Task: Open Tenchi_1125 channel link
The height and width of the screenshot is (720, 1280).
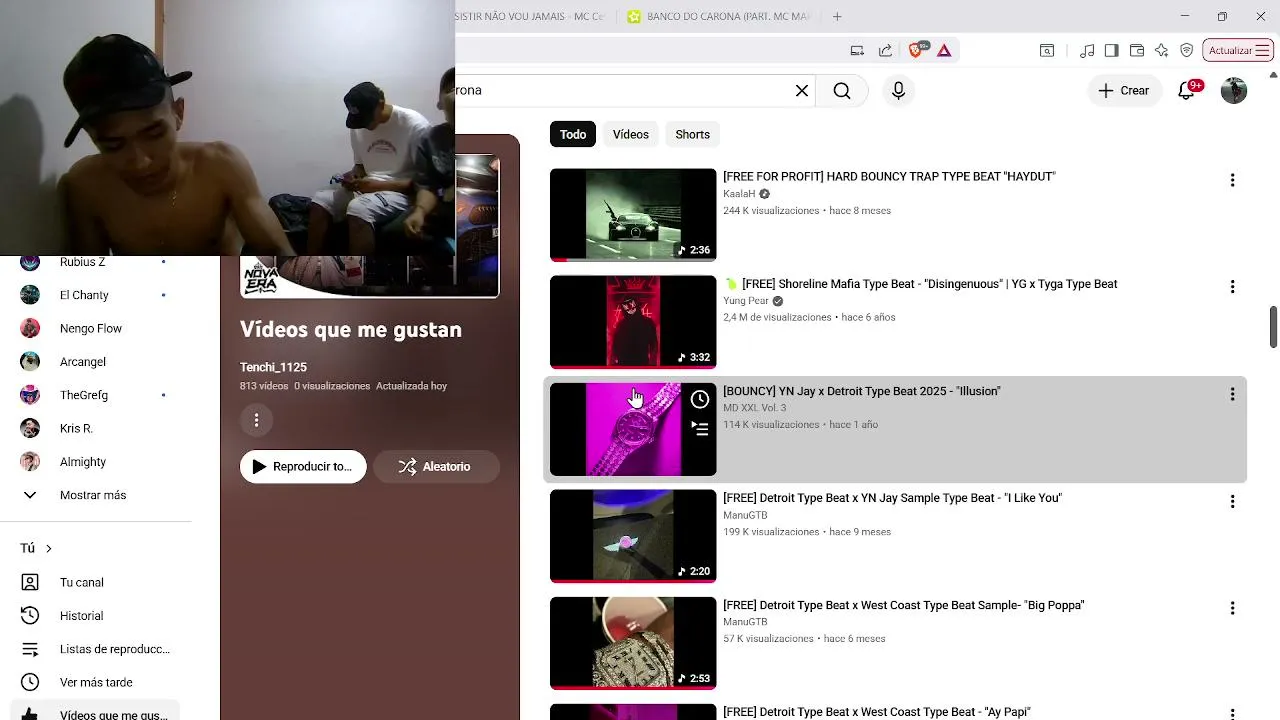Action: pyautogui.click(x=273, y=367)
